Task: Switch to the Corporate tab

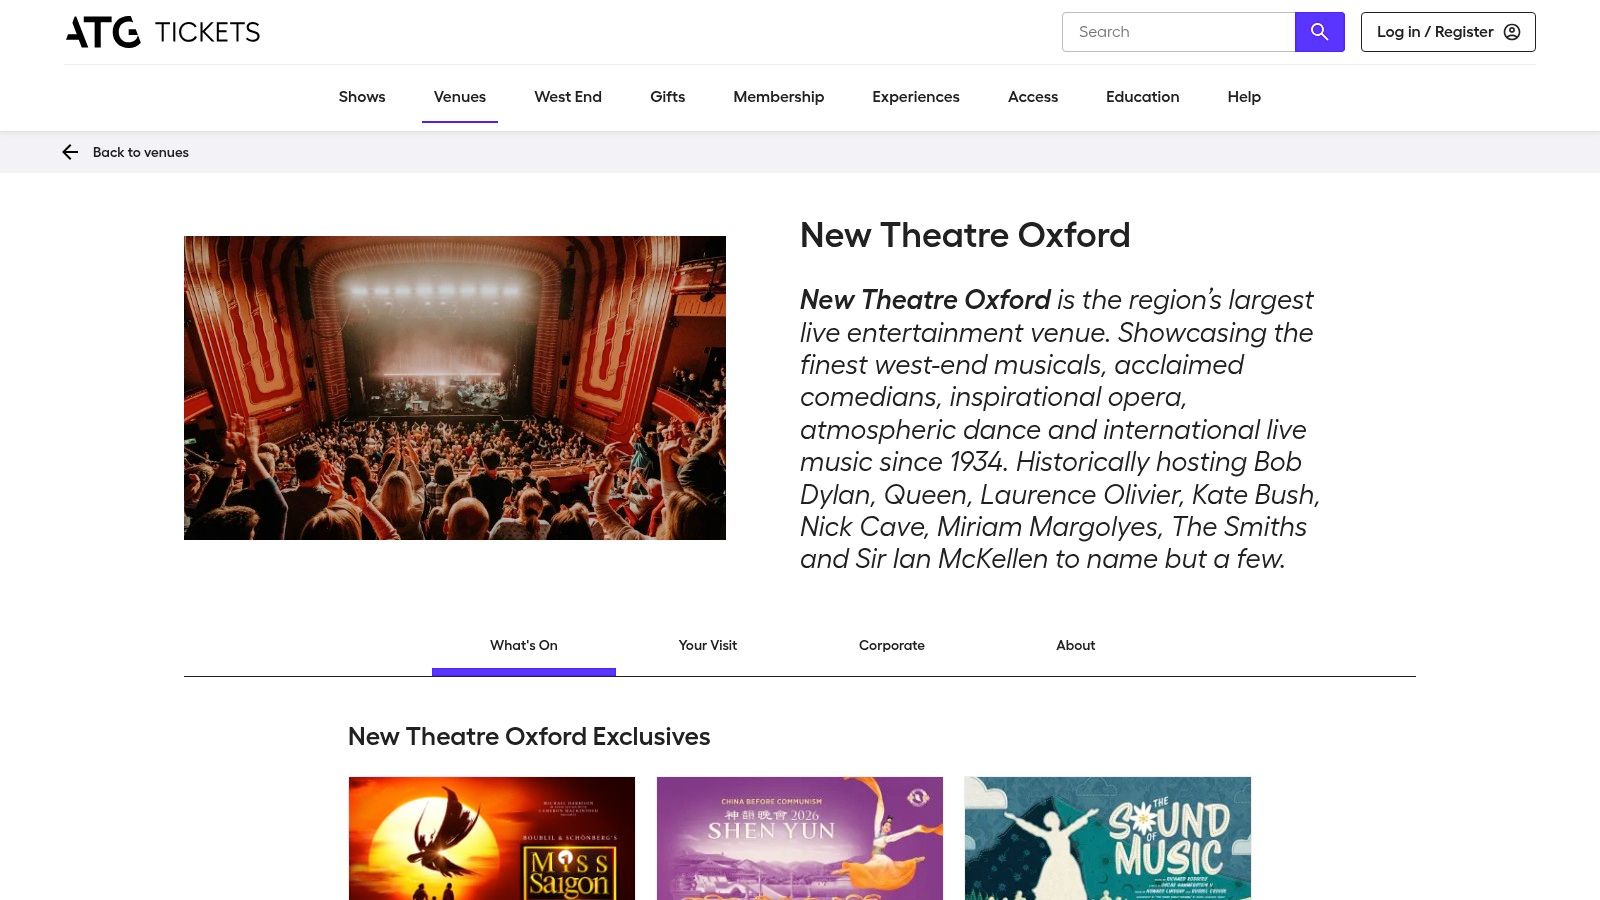Action: [891, 645]
